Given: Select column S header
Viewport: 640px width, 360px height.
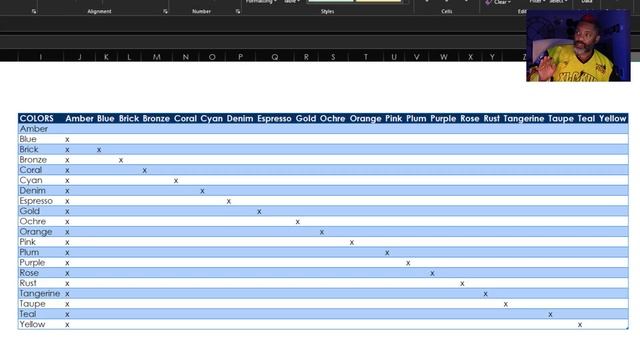Looking at the screenshot, I should 333,57.
